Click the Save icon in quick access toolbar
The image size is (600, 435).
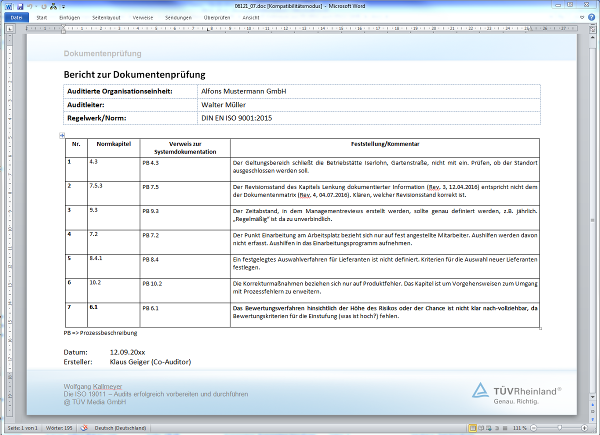click(19, 6)
